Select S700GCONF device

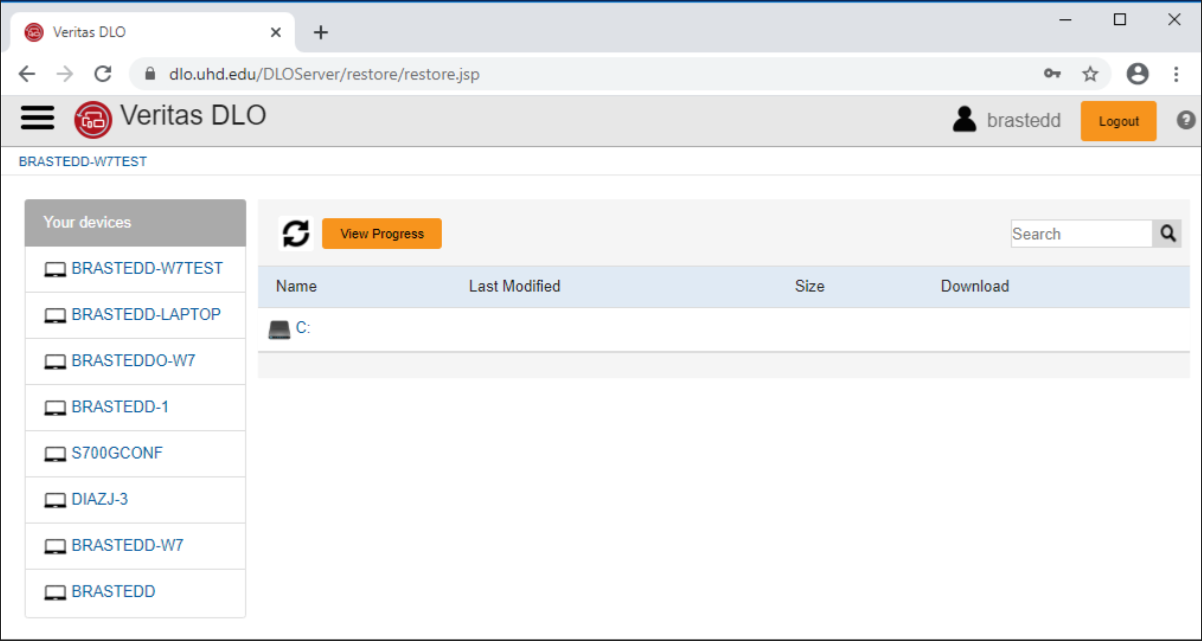coord(117,453)
